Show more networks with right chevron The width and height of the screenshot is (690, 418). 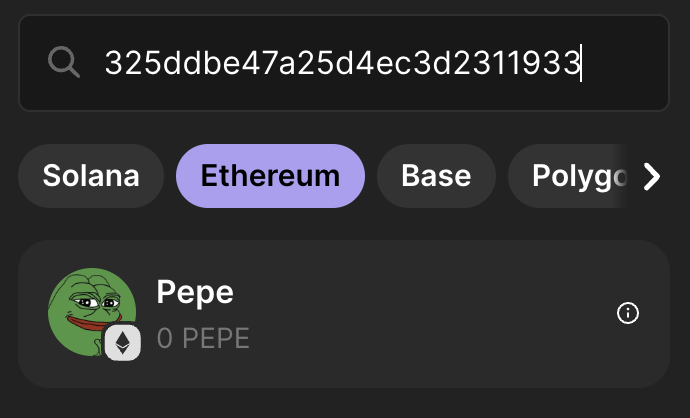coord(652,176)
